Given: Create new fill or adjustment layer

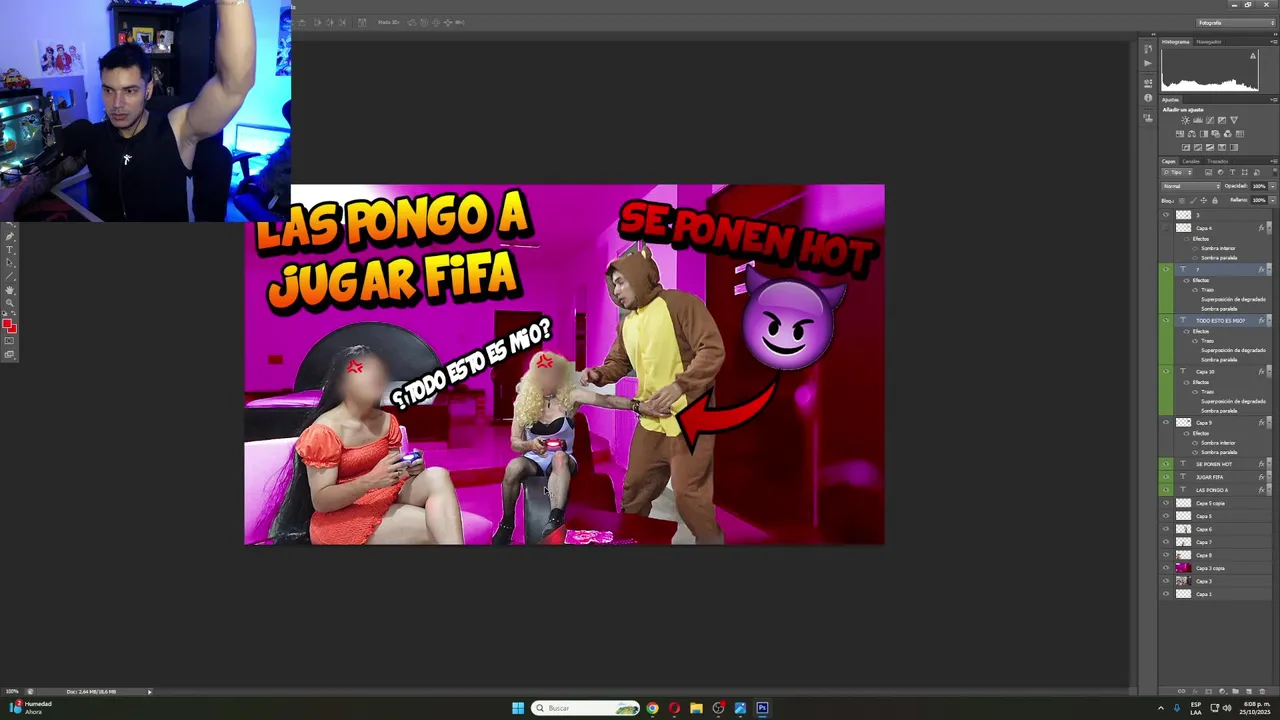Looking at the screenshot, I should (1222, 691).
